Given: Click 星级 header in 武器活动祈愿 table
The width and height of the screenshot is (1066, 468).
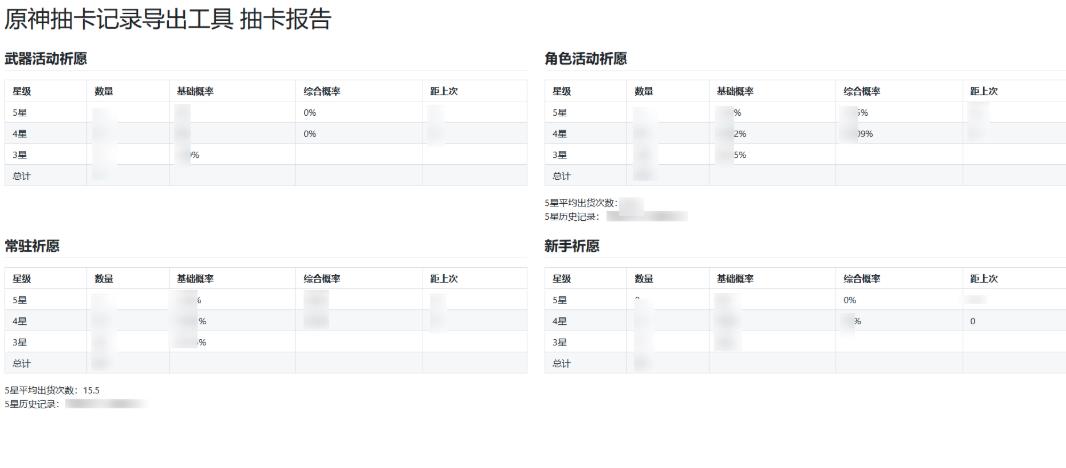Looking at the screenshot, I should [x=22, y=91].
